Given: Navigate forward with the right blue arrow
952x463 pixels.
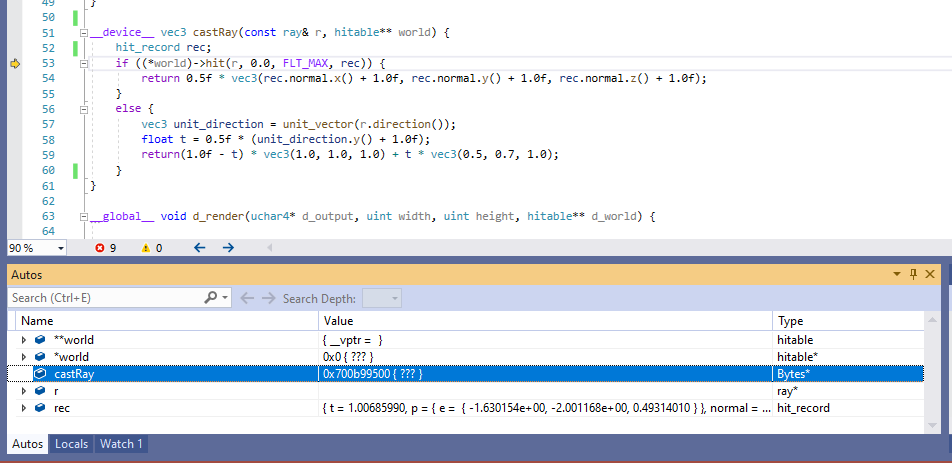Looking at the screenshot, I should pyautogui.click(x=228, y=248).
